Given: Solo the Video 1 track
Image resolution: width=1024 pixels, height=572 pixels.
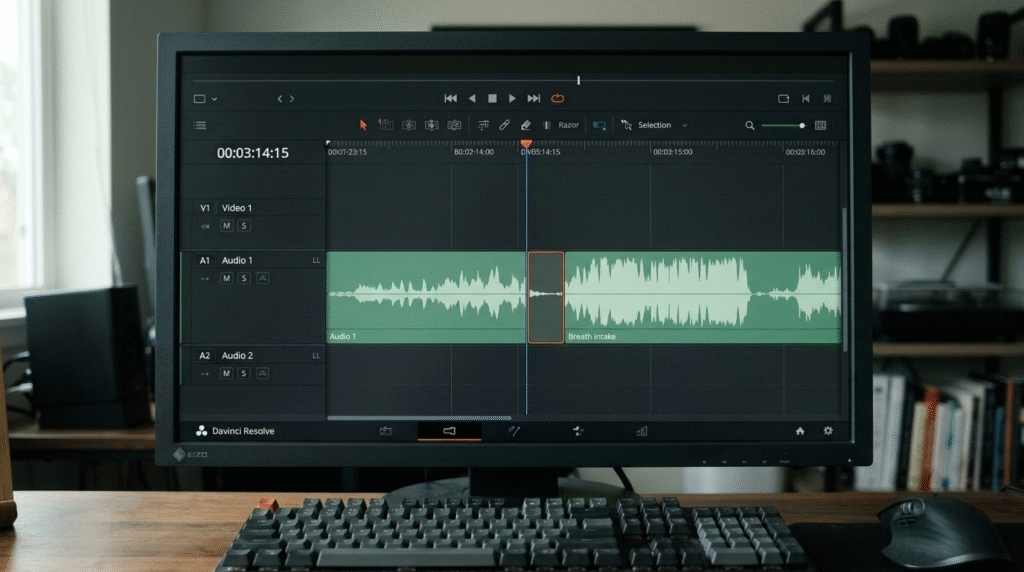Looking at the screenshot, I should 244,226.
